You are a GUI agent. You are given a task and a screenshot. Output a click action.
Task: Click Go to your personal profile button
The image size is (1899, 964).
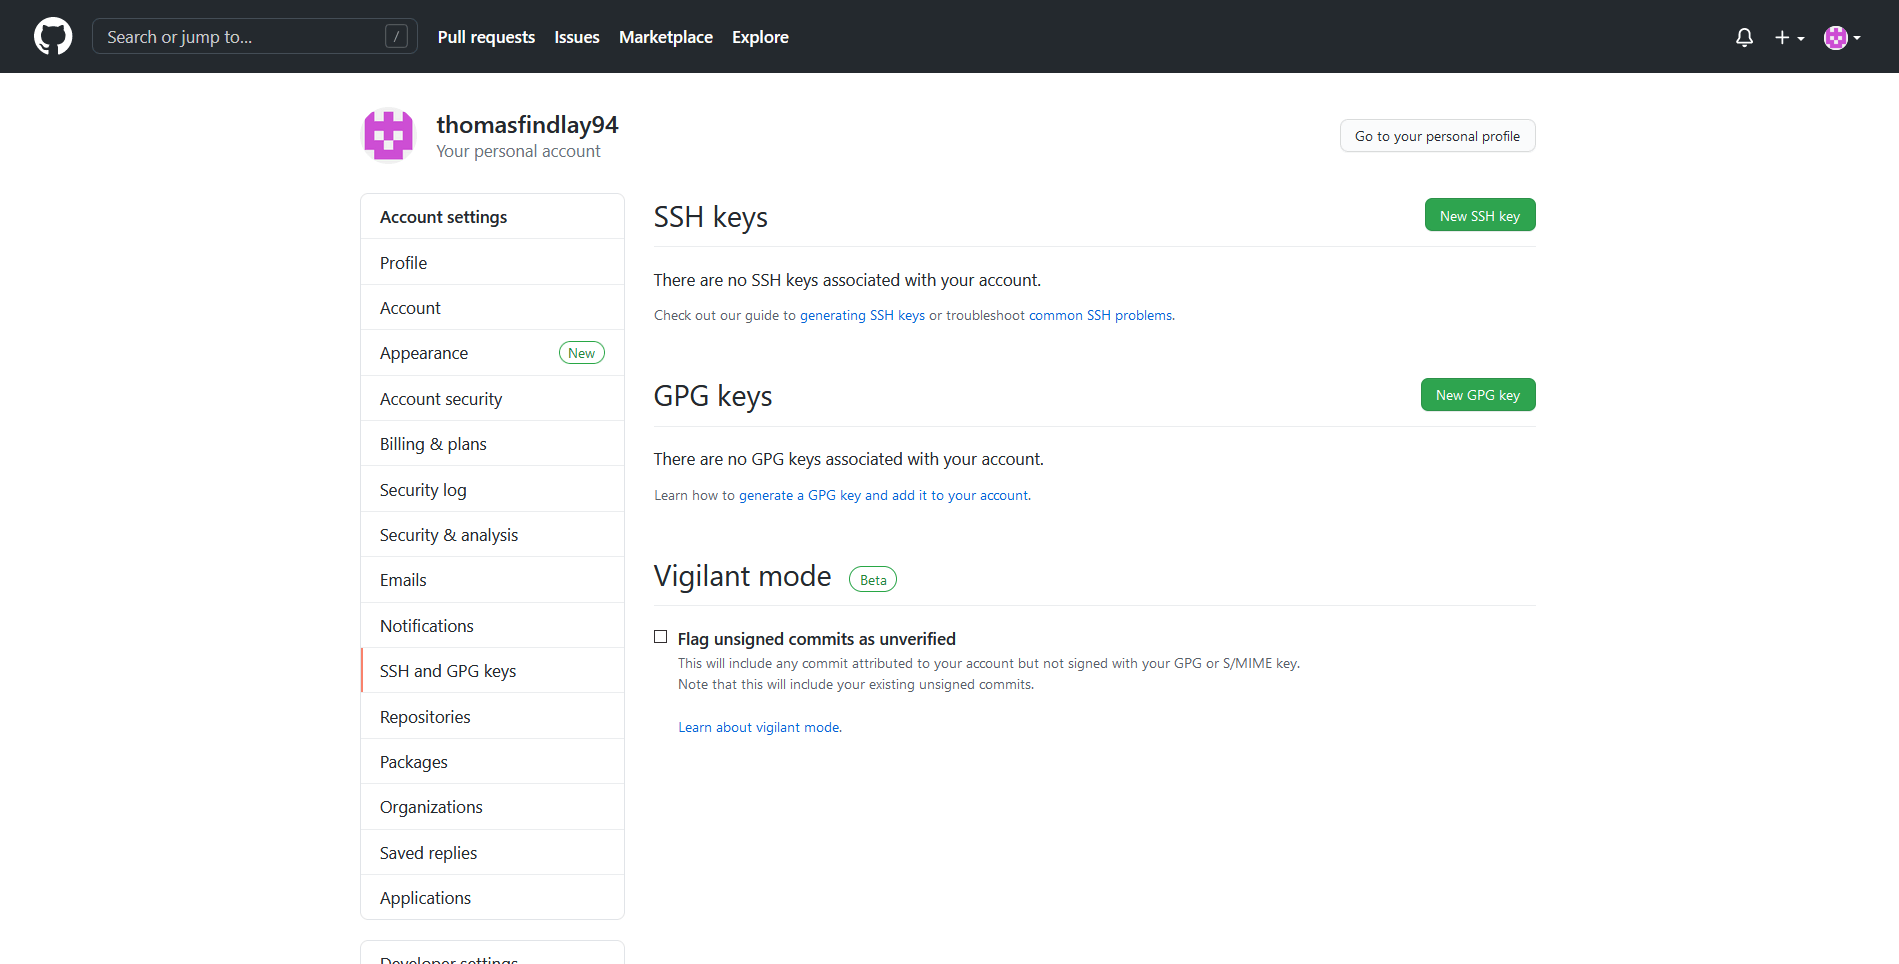[x=1437, y=136]
